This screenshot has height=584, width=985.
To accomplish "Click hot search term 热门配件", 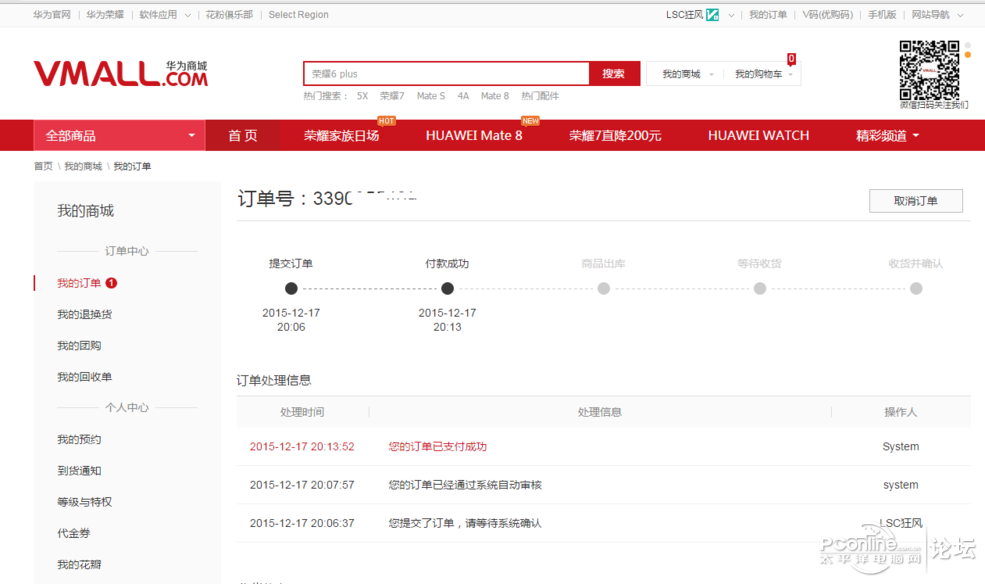I will pyautogui.click(x=540, y=96).
